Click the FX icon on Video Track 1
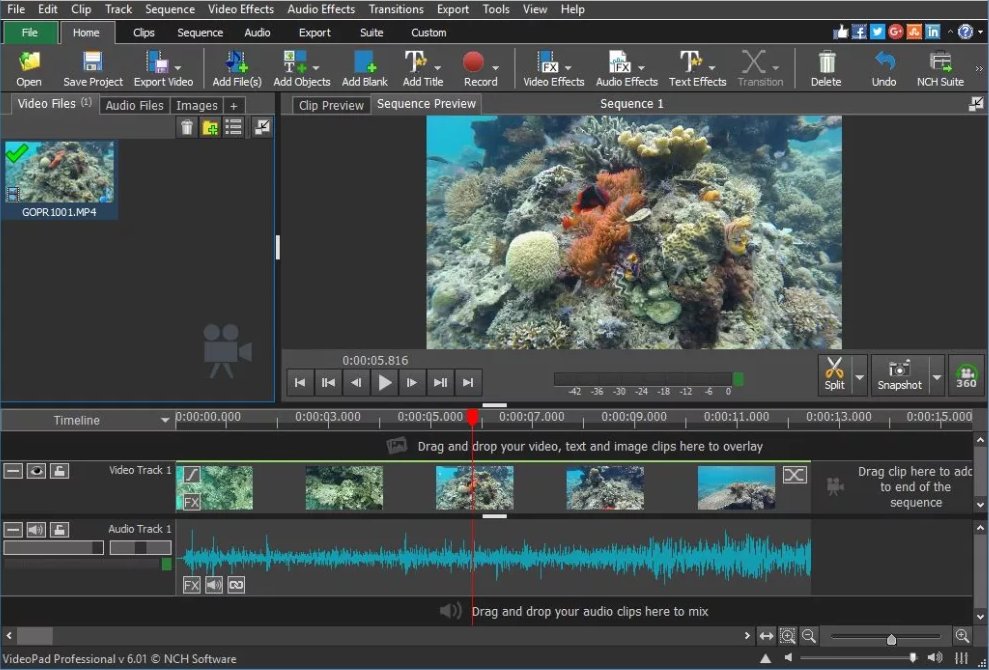The height and width of the screenshot is (670, 989). click(x=191, y=503)
